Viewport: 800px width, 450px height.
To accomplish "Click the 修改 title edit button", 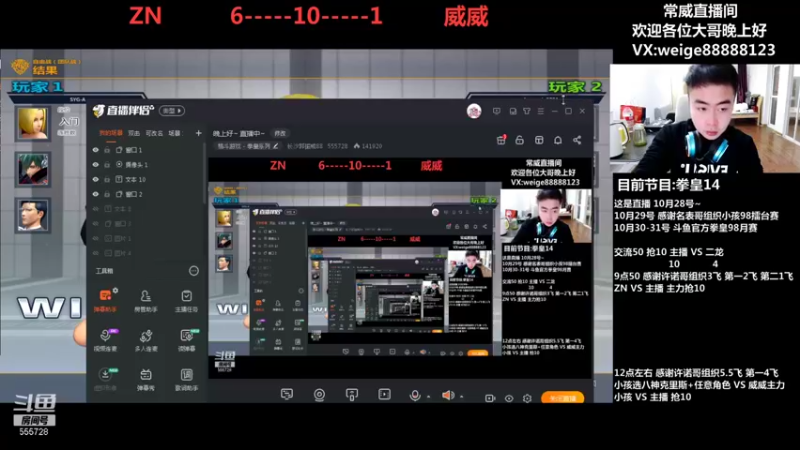I will [280, 133].
